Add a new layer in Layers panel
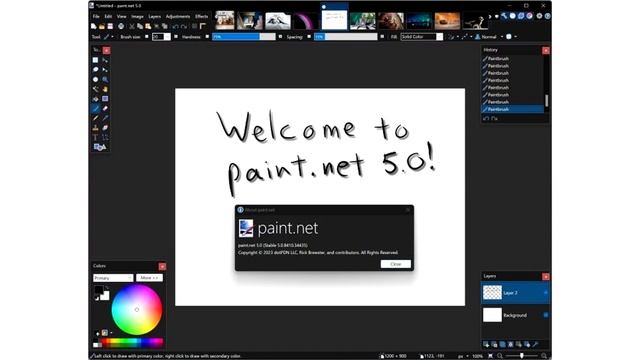Image resolution: width=640 pixels, height=360 pixels. (x=486, y=344)
